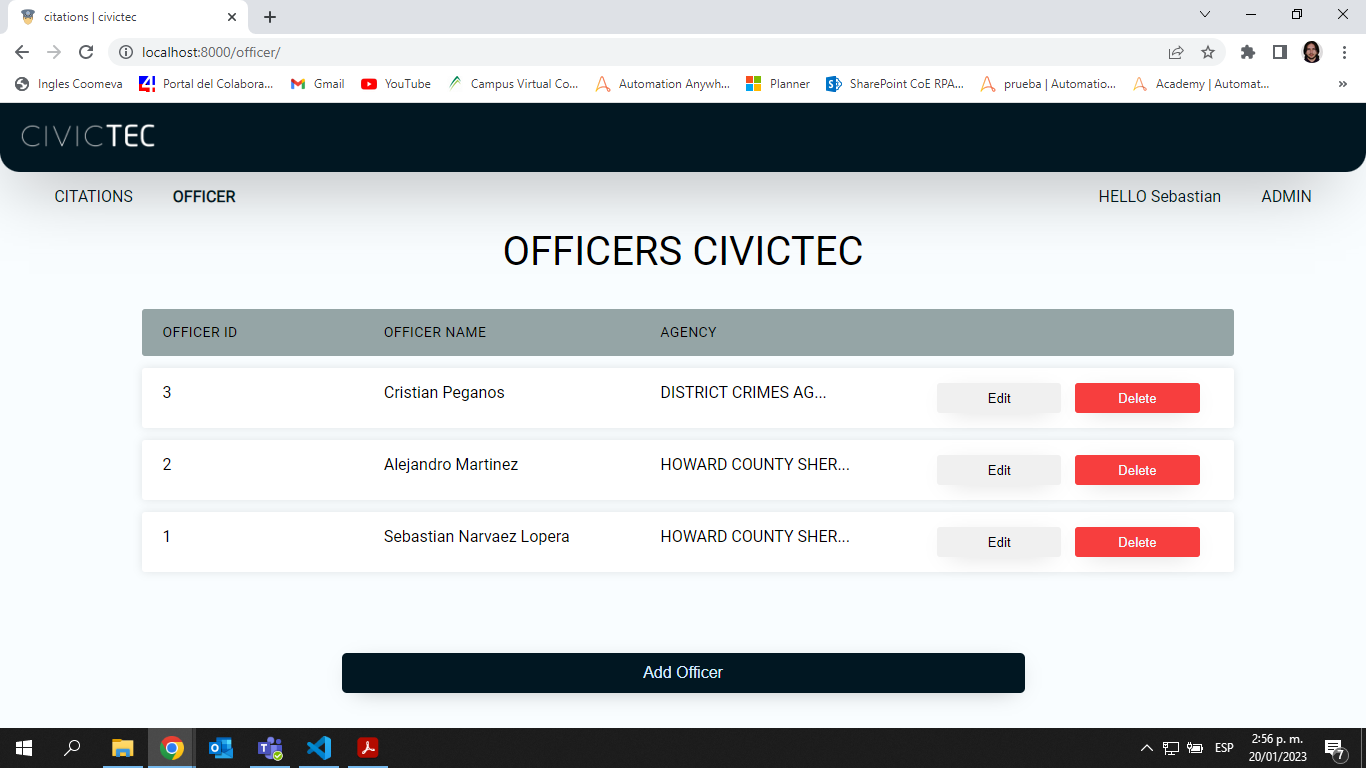Open the Portal del Colabora... bookmark
This screenshot has width=1366, height=768.
coord(206,84)
